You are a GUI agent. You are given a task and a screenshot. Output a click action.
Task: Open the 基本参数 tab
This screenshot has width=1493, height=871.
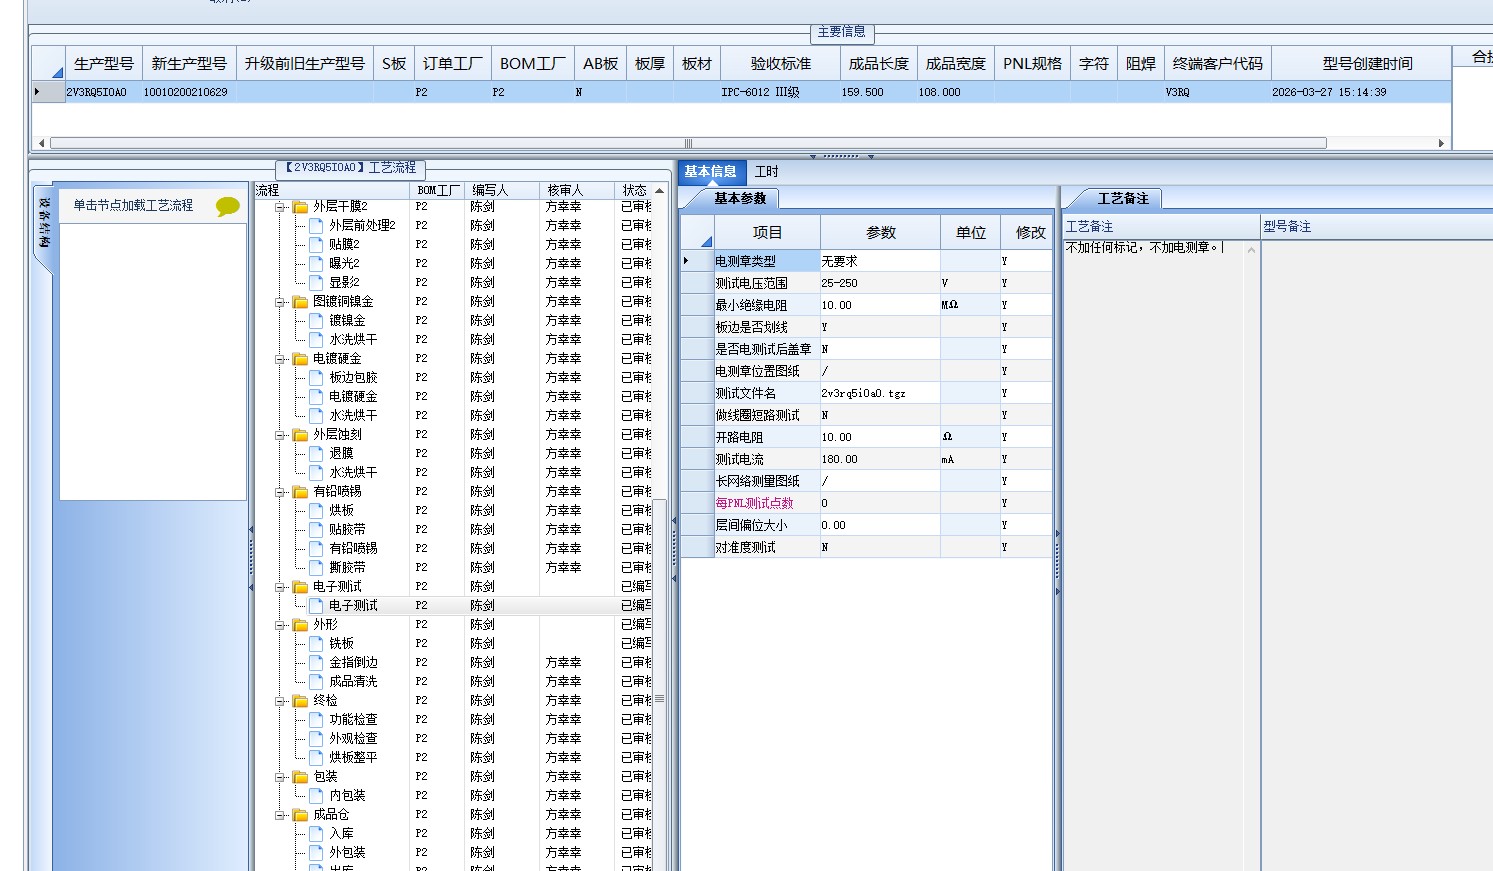pyautogui.click(x=740, y=199)
